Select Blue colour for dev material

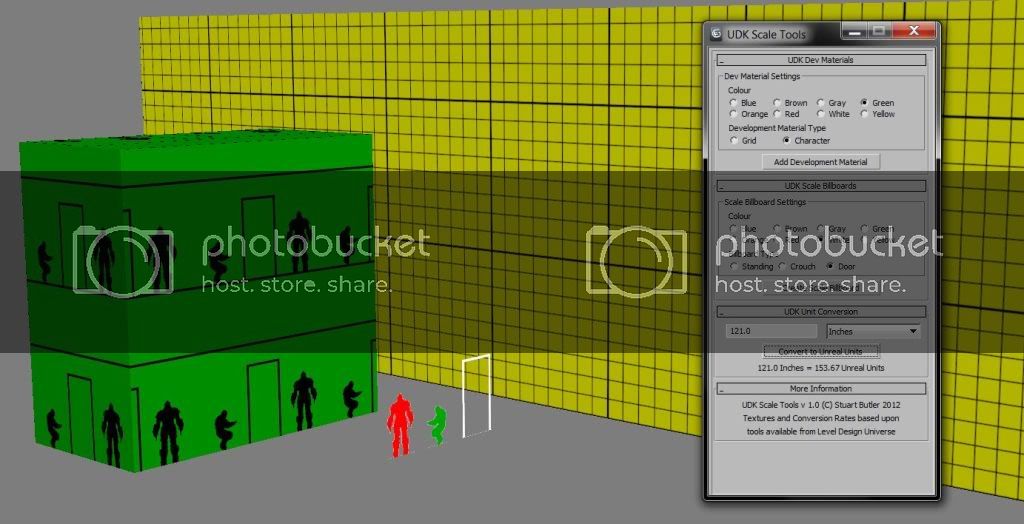tap(734, 103)
